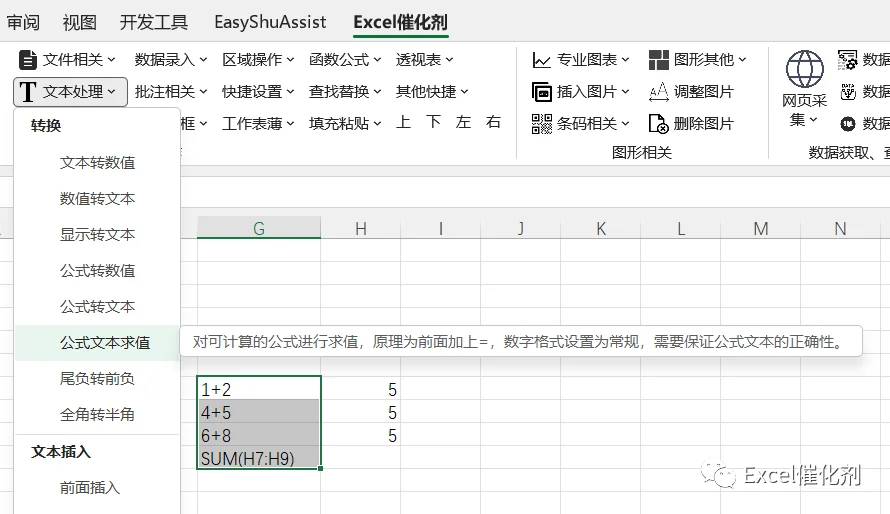Click the cell containing 6+8
890x514 pixels.
(259, 435)
